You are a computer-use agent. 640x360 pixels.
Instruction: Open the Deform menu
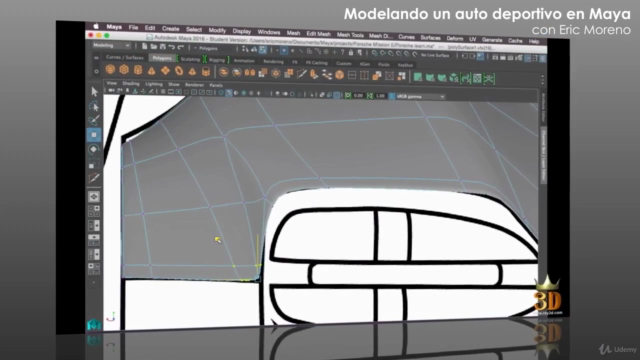click(x=455, y=38)
